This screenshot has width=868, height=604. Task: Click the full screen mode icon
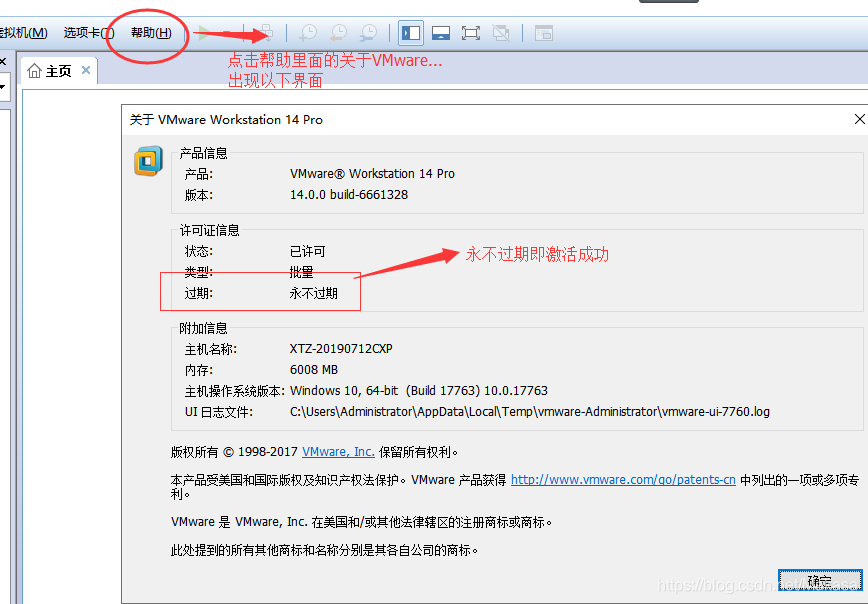471,33
